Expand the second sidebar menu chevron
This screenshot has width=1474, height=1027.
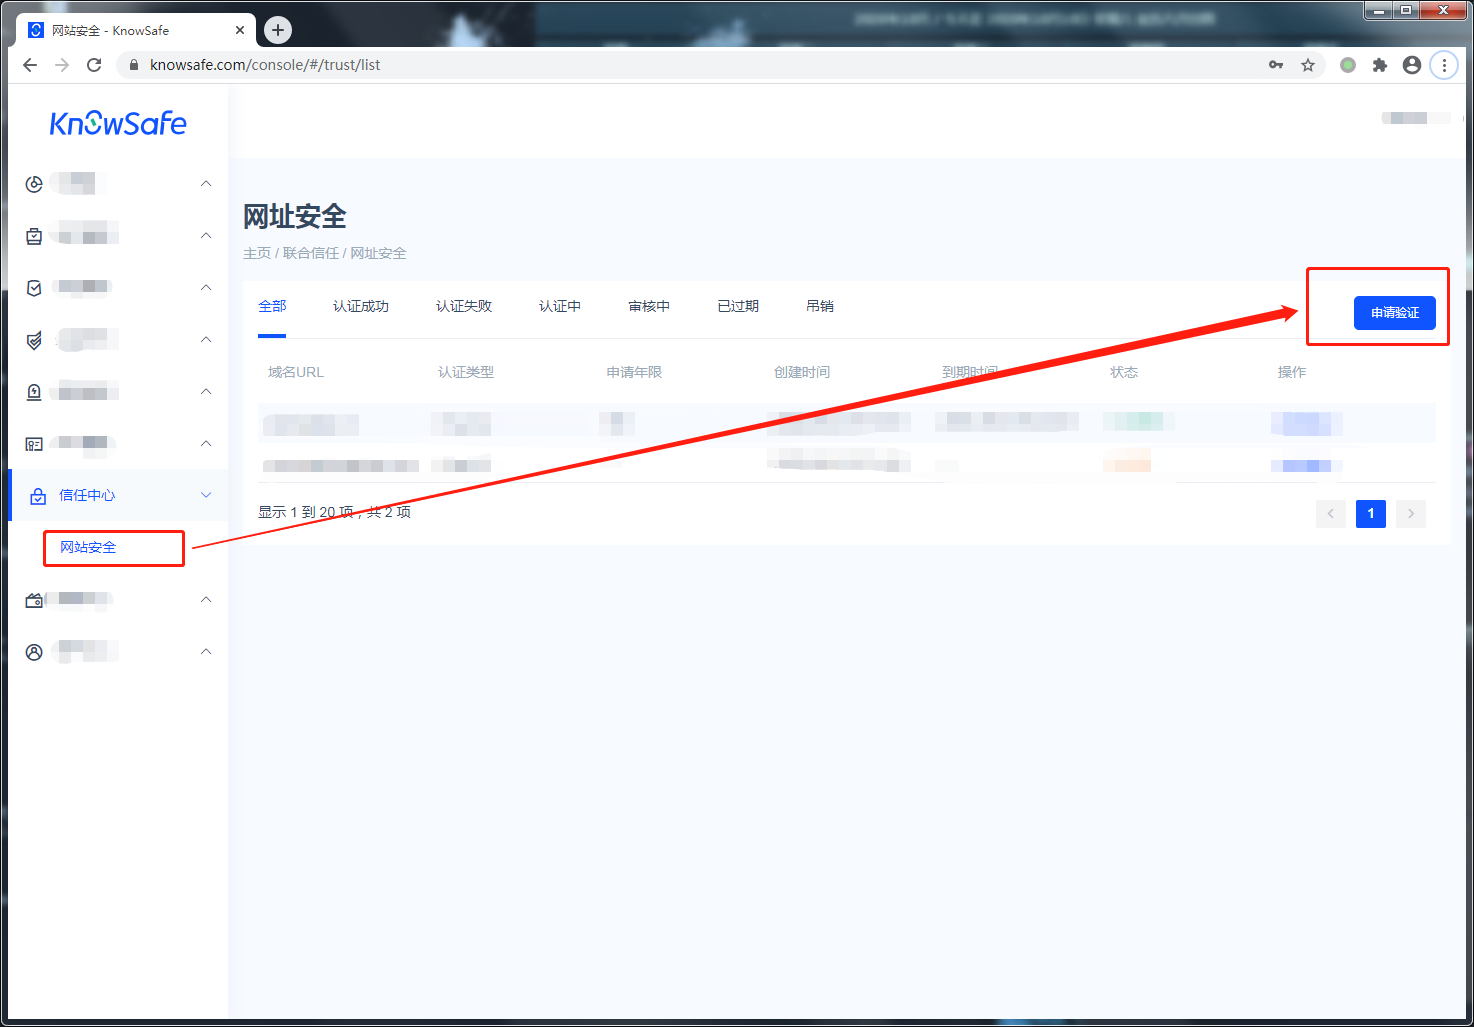[x=206, y=235]
